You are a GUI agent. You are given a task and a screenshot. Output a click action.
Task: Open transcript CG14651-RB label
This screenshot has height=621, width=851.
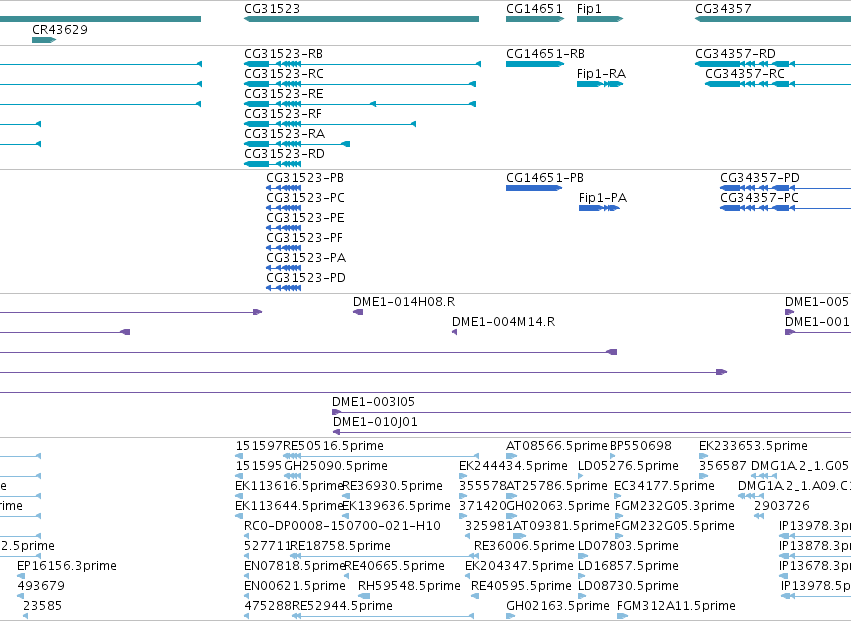click(545, 54)
